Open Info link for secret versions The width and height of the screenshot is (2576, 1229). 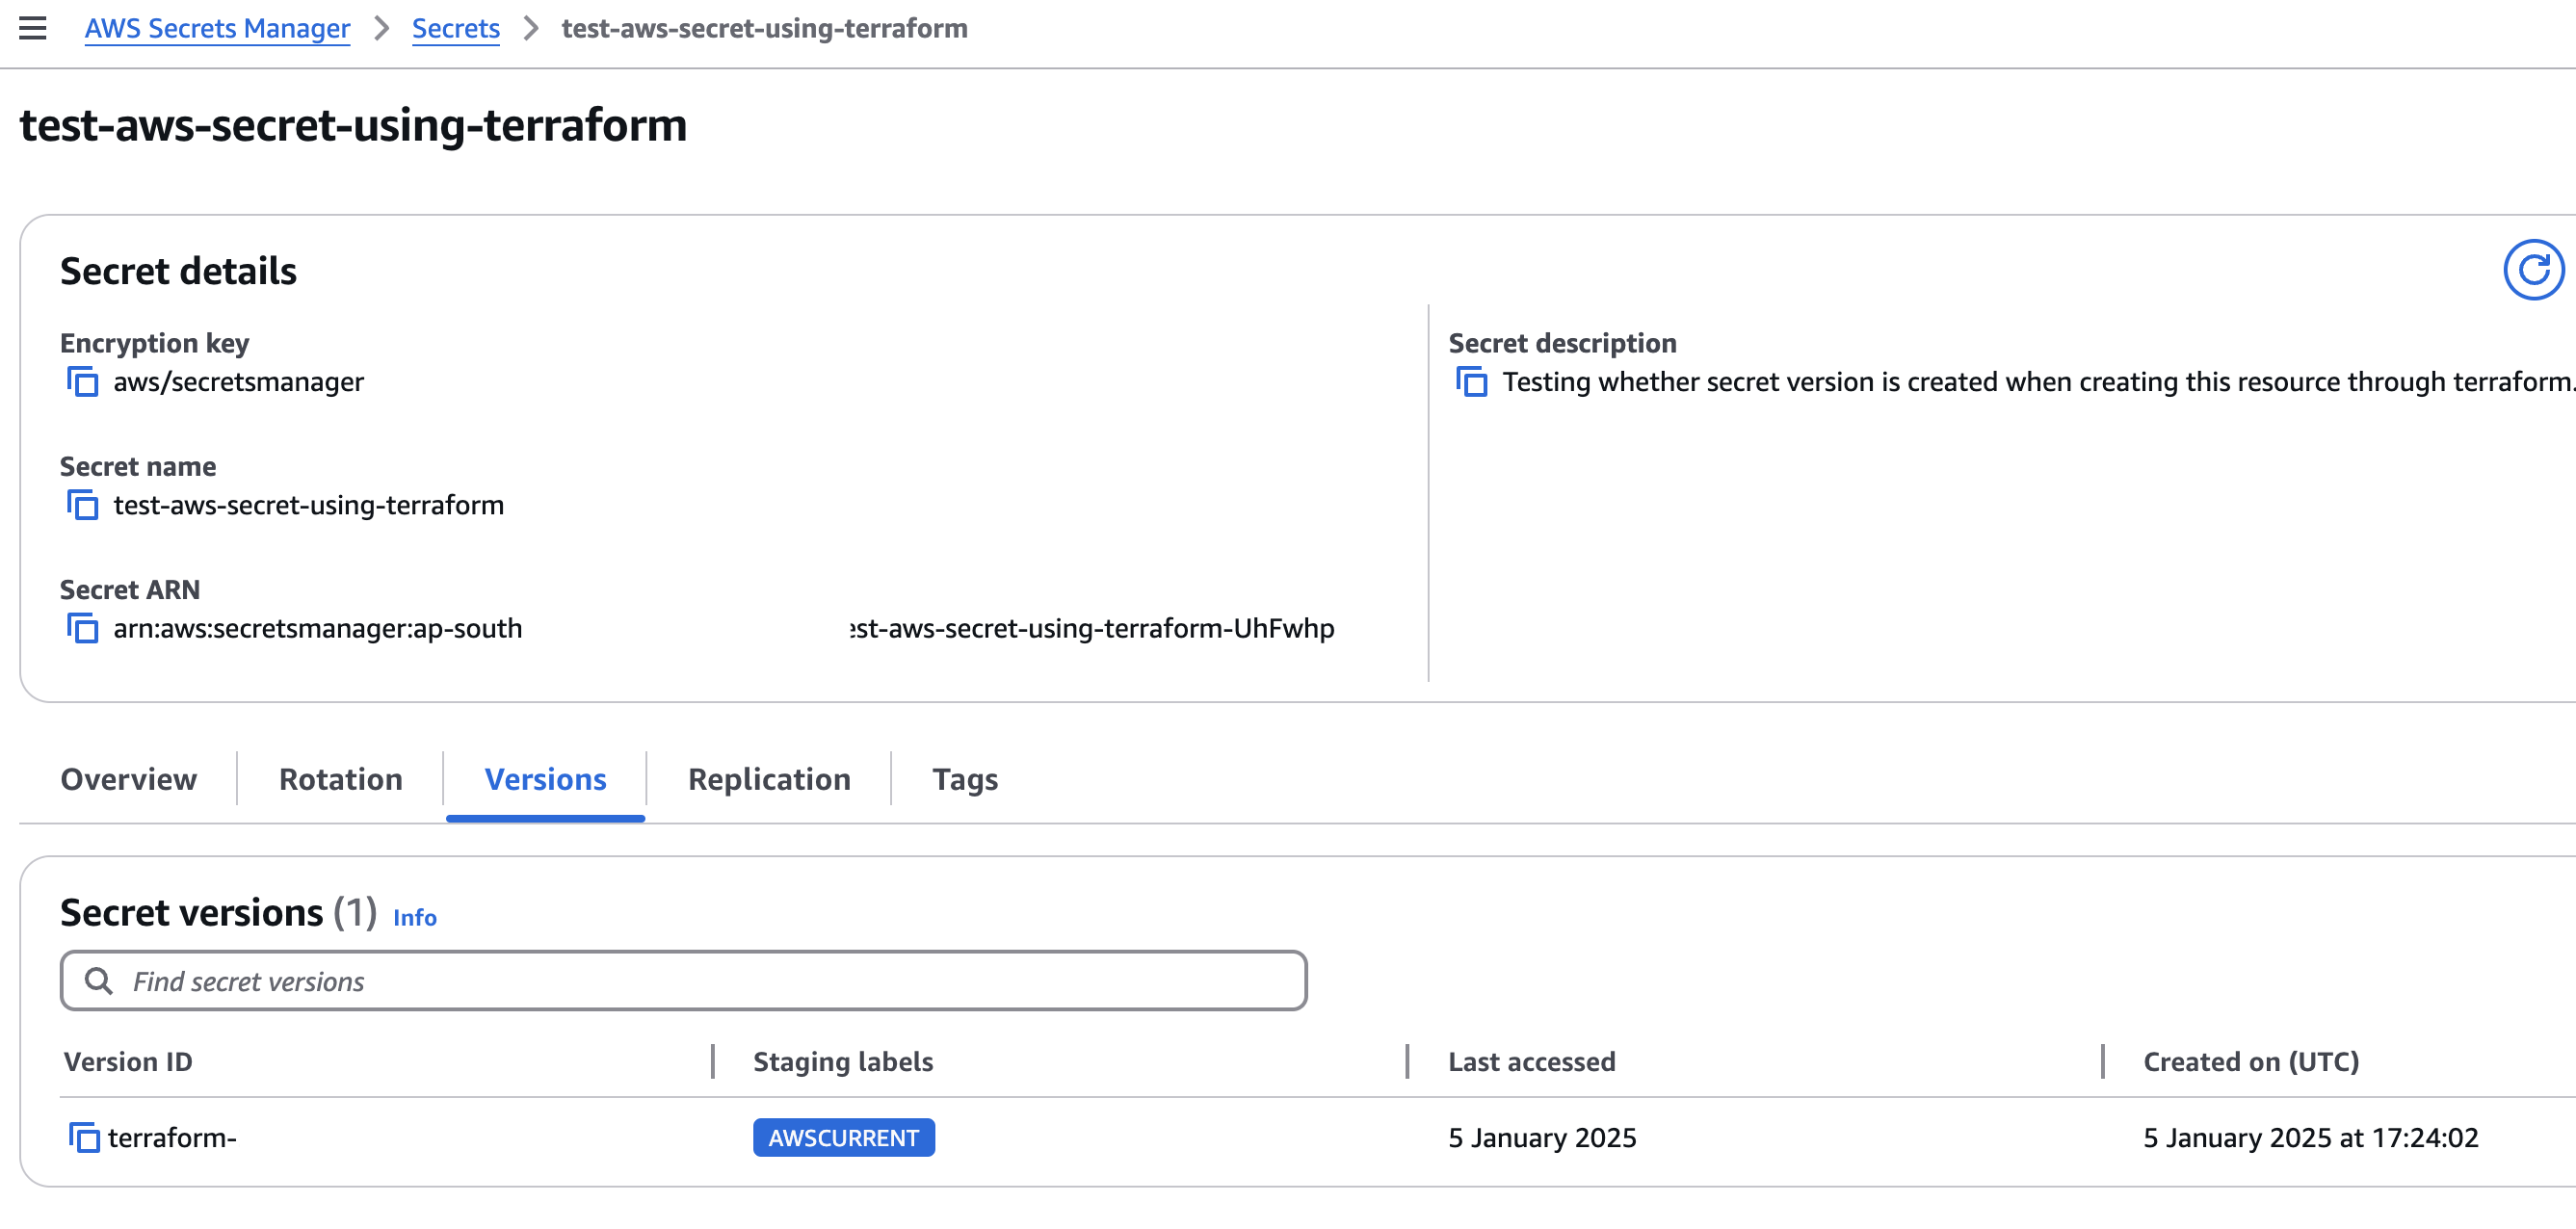(x=414, y=917)
